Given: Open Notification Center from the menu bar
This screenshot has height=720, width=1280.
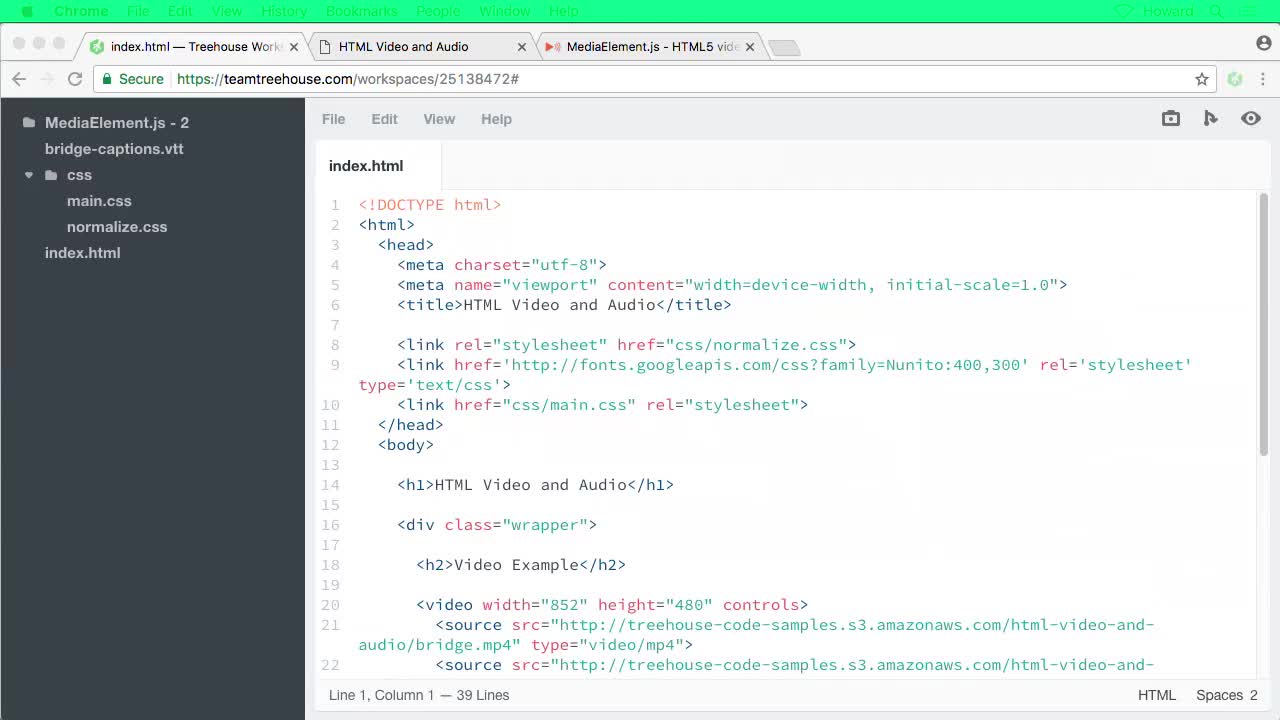Looking at the screenshot, I should [1246, 11].
